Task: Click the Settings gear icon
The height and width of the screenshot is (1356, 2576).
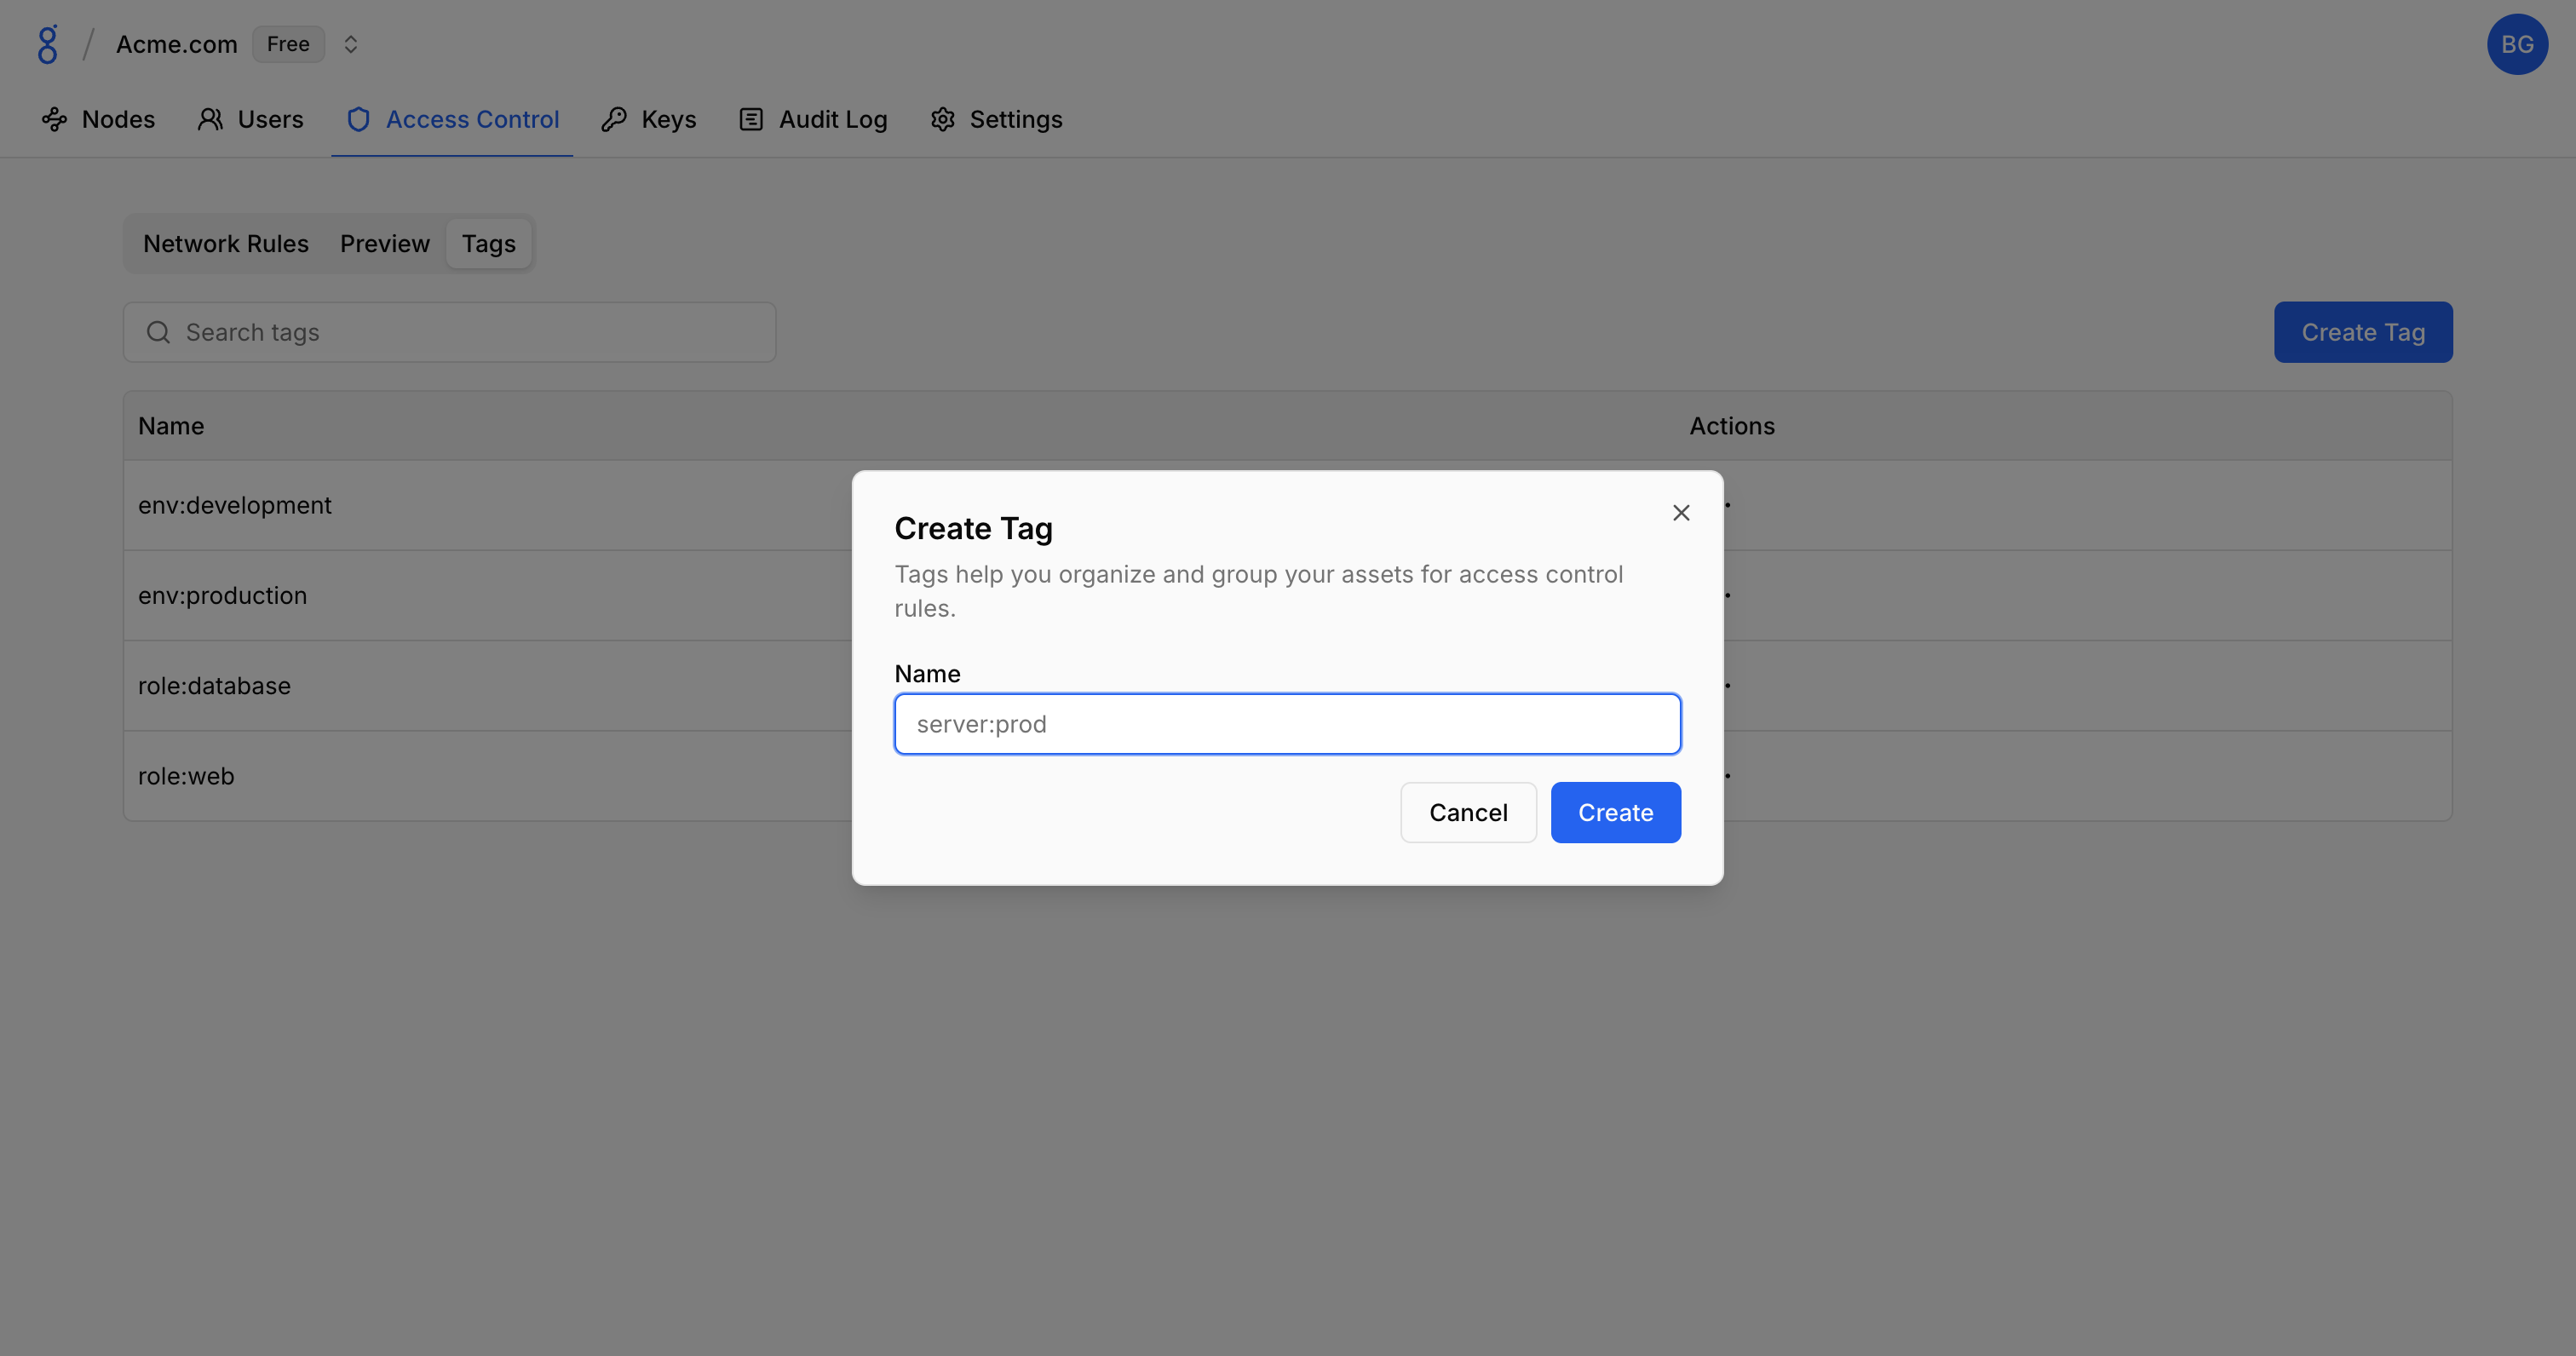Action: [942, 120]
